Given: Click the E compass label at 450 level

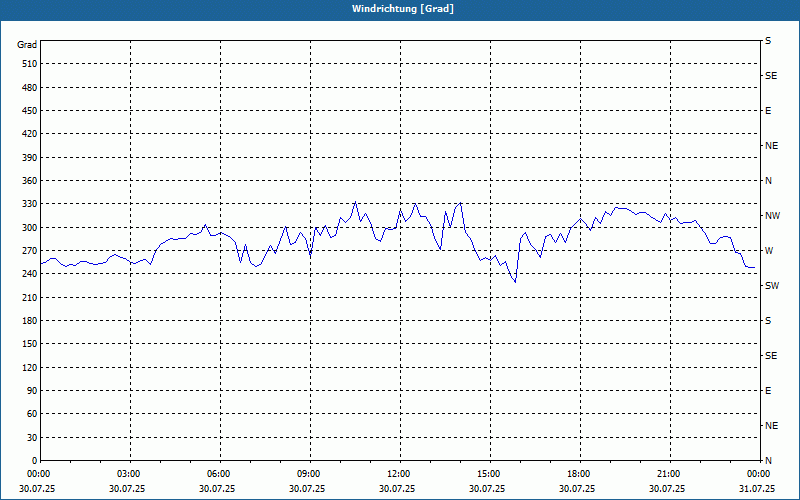Looking at the screenshot, I should tap(768, 111).
